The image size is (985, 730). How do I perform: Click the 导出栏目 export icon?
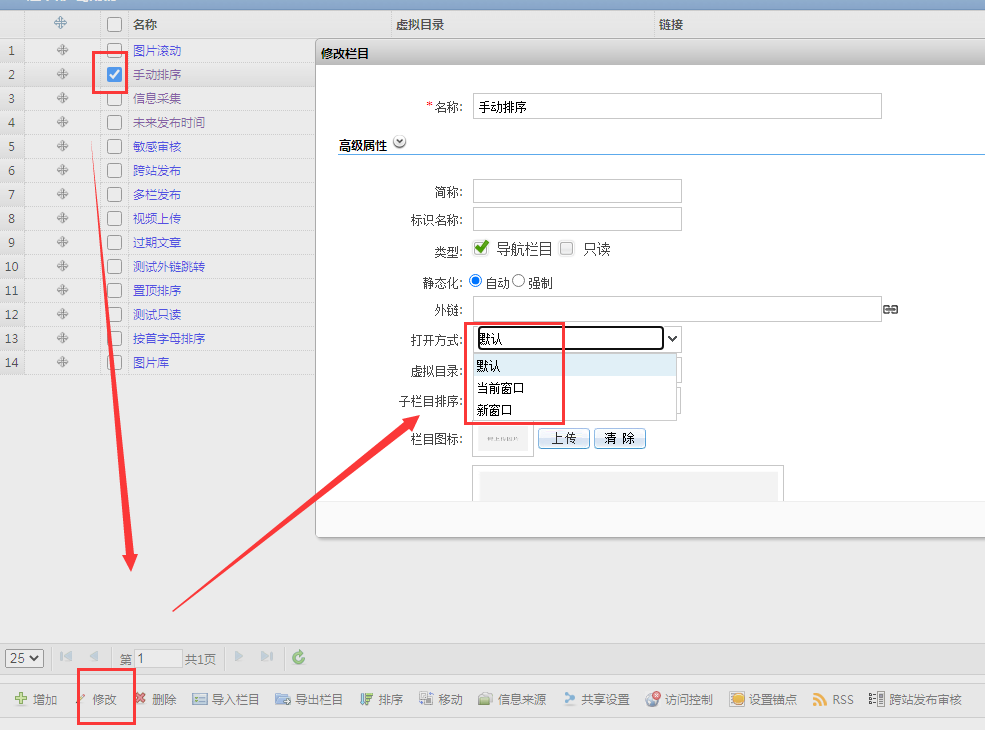tap(283, 699)
